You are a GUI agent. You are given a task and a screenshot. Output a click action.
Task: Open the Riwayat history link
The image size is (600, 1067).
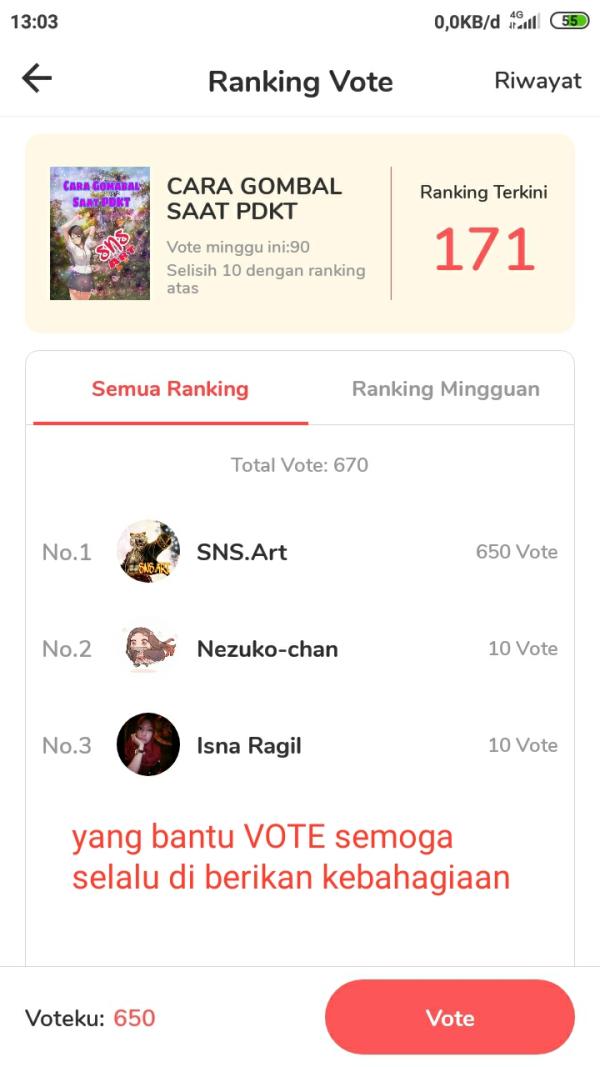click(538, 81)
